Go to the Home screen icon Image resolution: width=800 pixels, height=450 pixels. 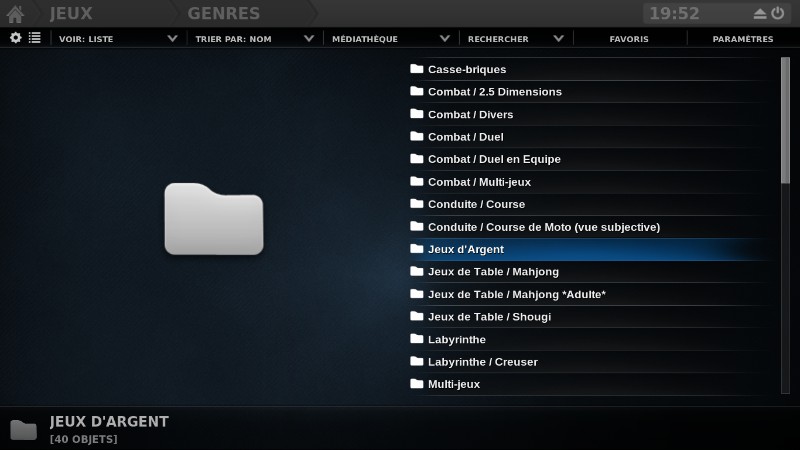pyautogui.click(x=15, y=14)
